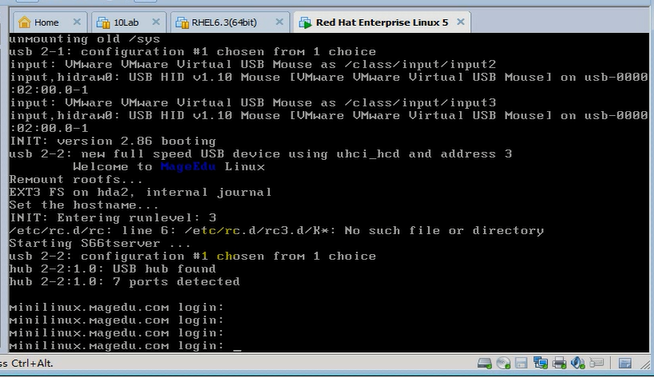
Task: Click the CD/DVD drive status icon
Action: coord(503,363)
